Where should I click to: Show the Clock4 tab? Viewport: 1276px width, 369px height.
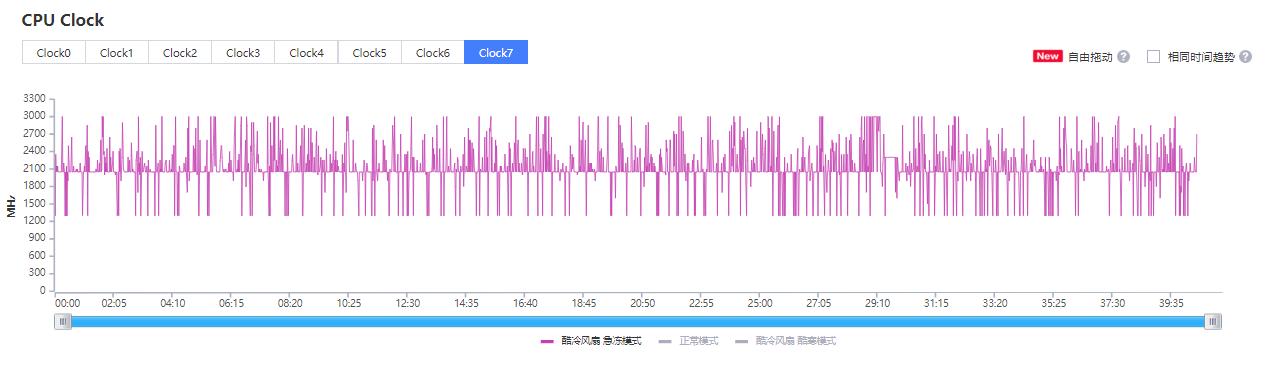[x=307, y=53]
